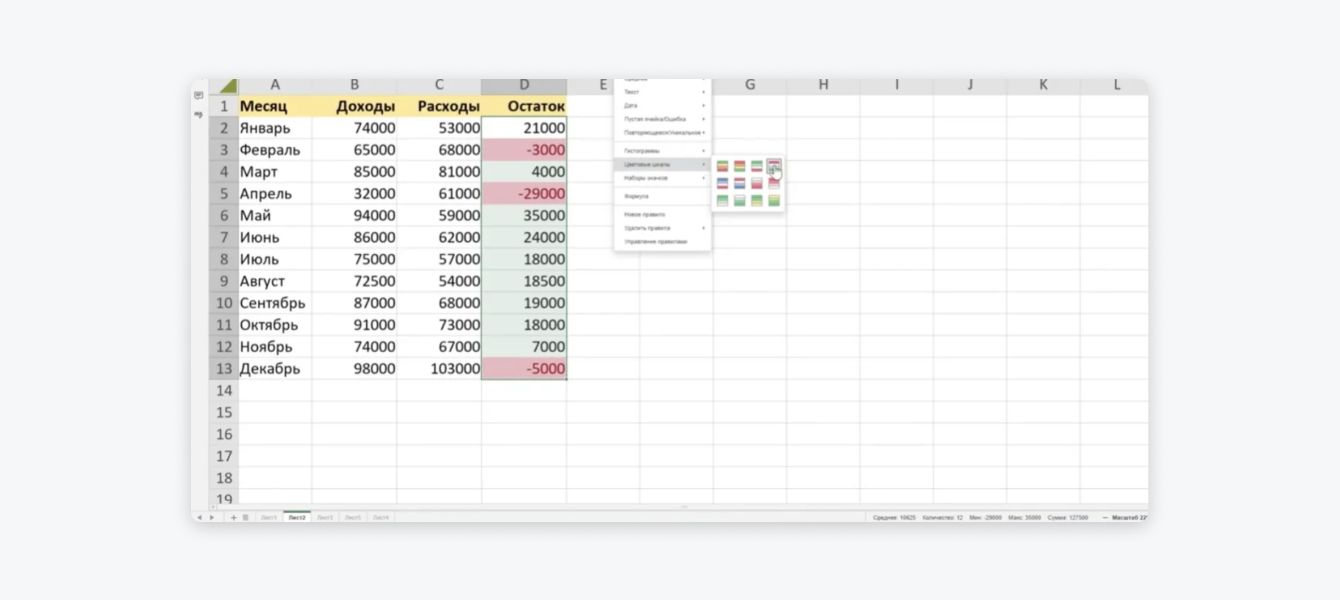Pick the first color scale in top row
The image size is (1340, 600).
pos(722,166)
